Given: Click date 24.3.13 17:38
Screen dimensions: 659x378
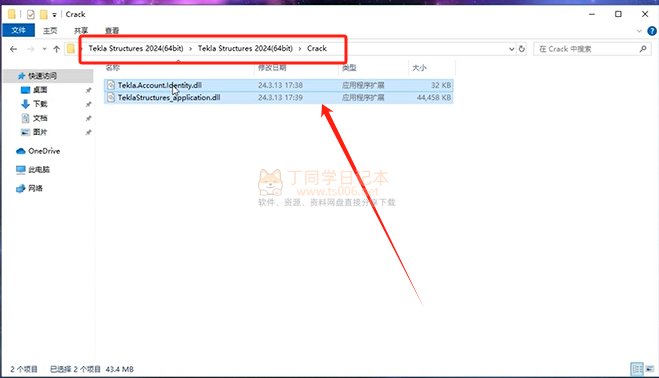Looking at the screenshot, I should click(x=280, y=85).
